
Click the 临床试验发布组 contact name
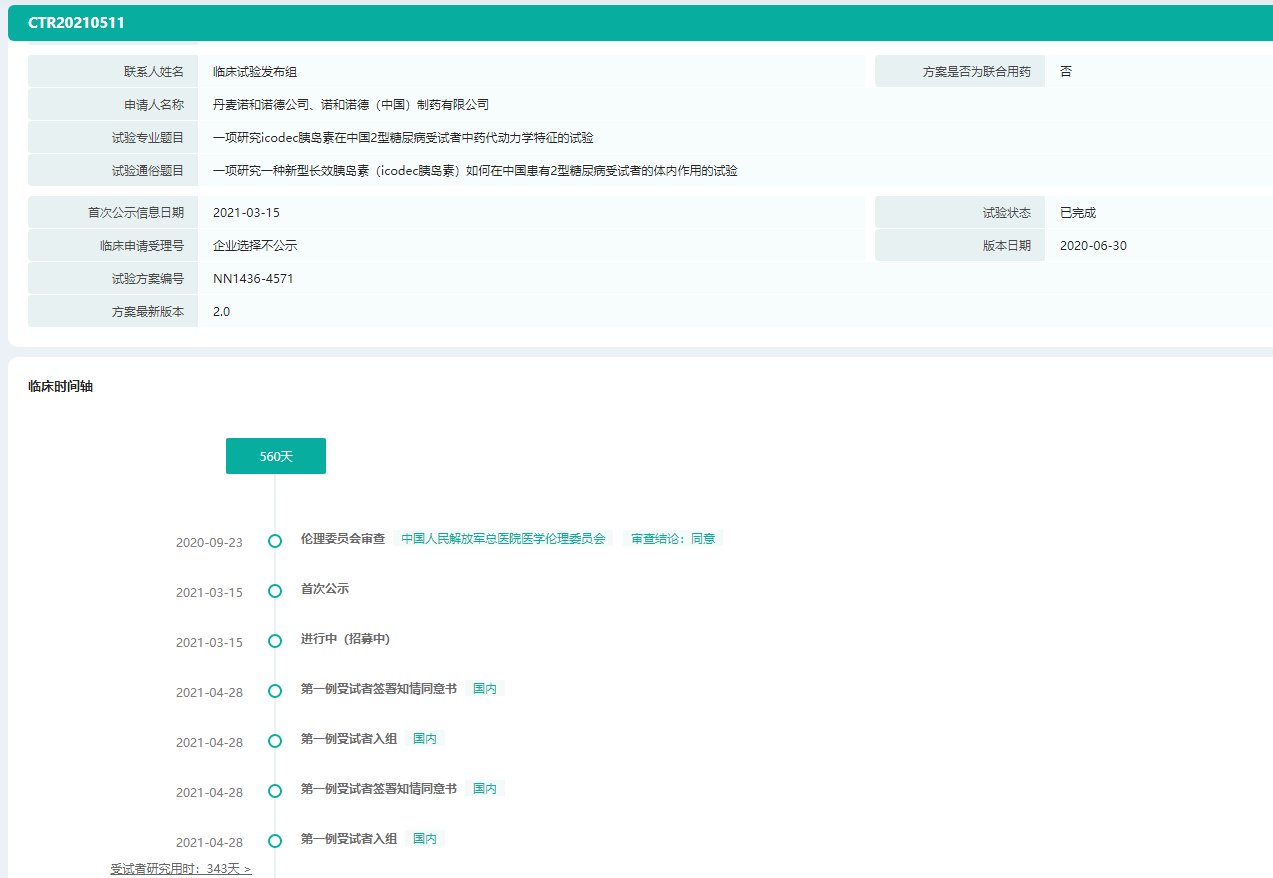255,72
